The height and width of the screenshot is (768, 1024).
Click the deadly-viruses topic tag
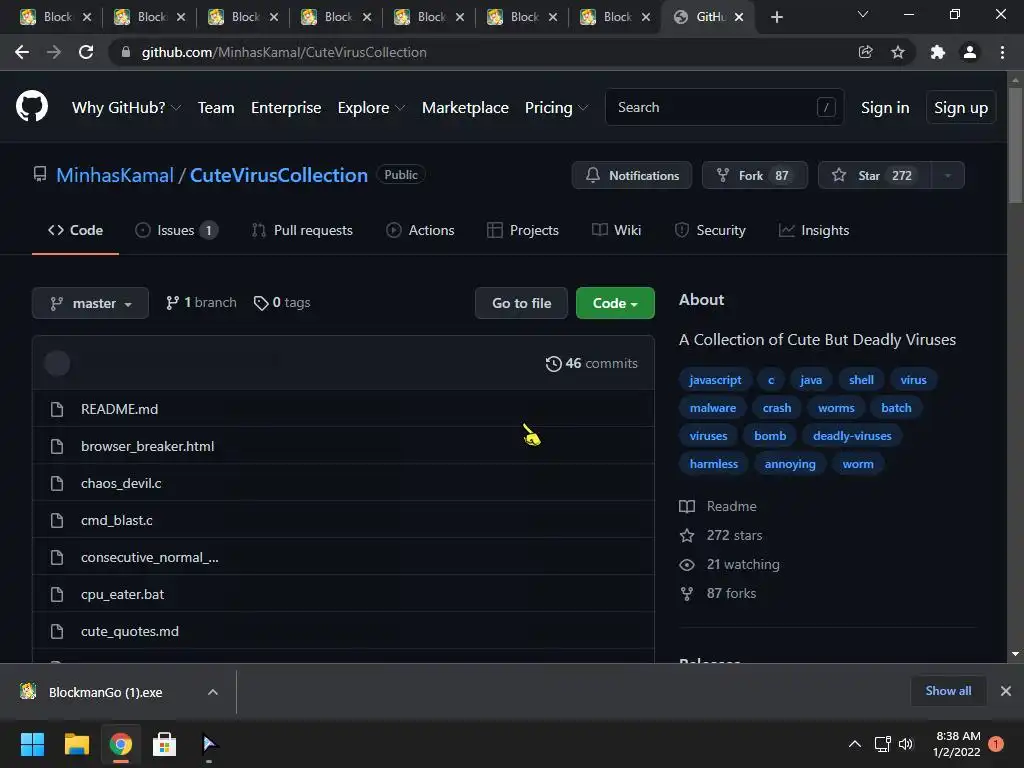pyautogui.click(x=852, y=436)
